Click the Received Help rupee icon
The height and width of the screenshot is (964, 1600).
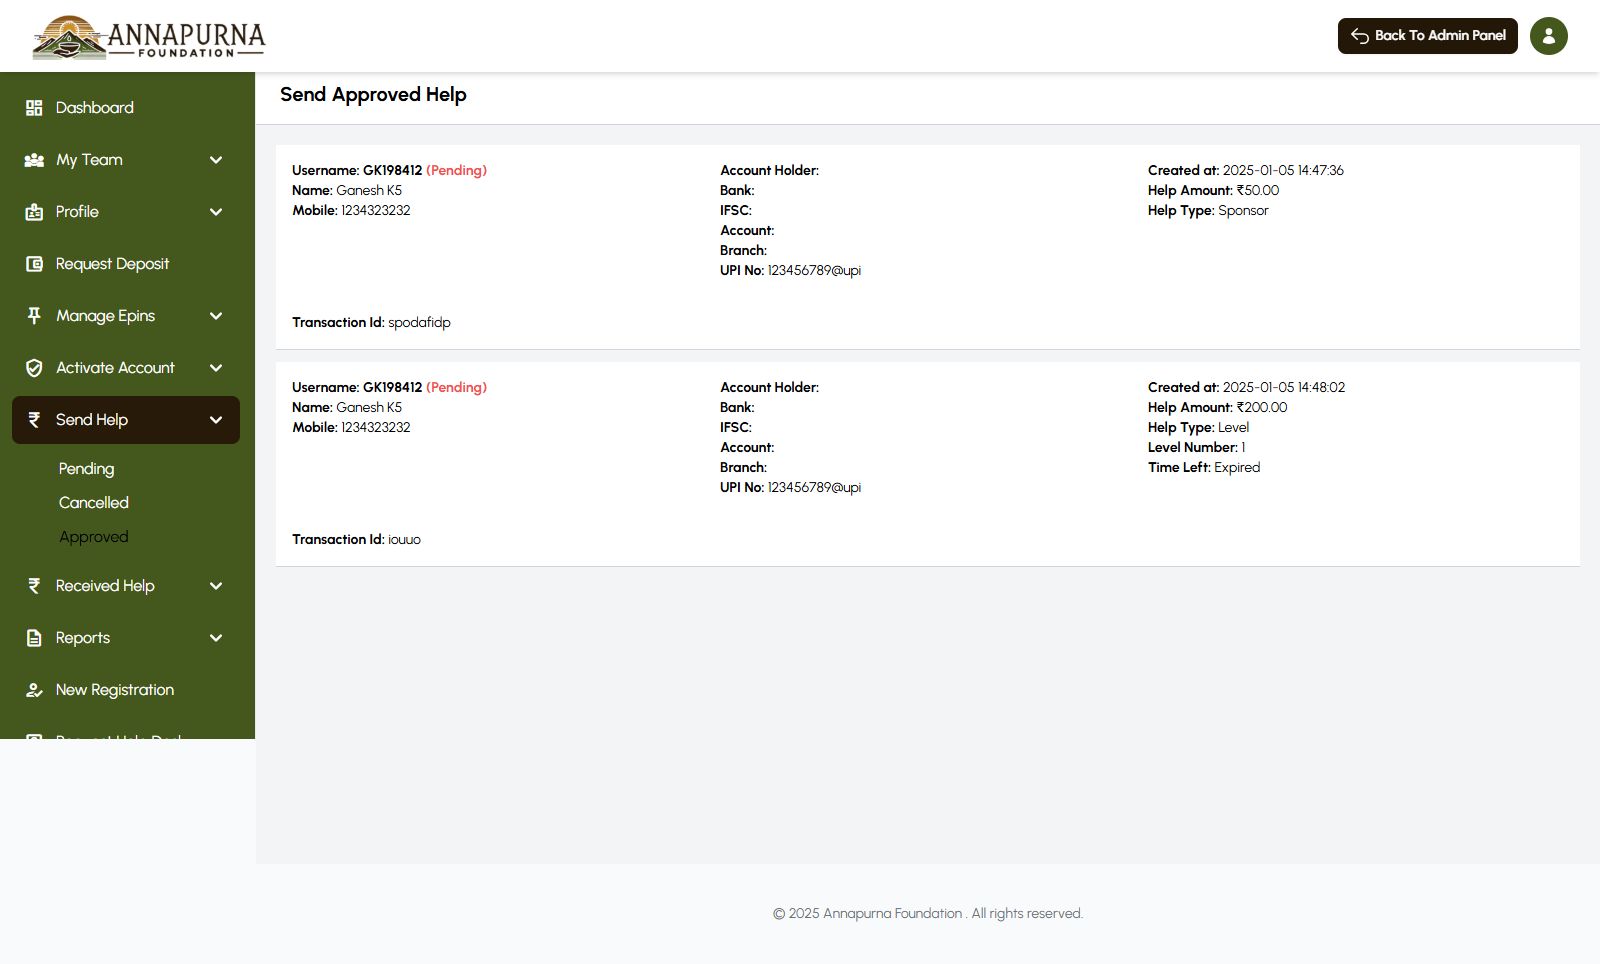[34, 586]
